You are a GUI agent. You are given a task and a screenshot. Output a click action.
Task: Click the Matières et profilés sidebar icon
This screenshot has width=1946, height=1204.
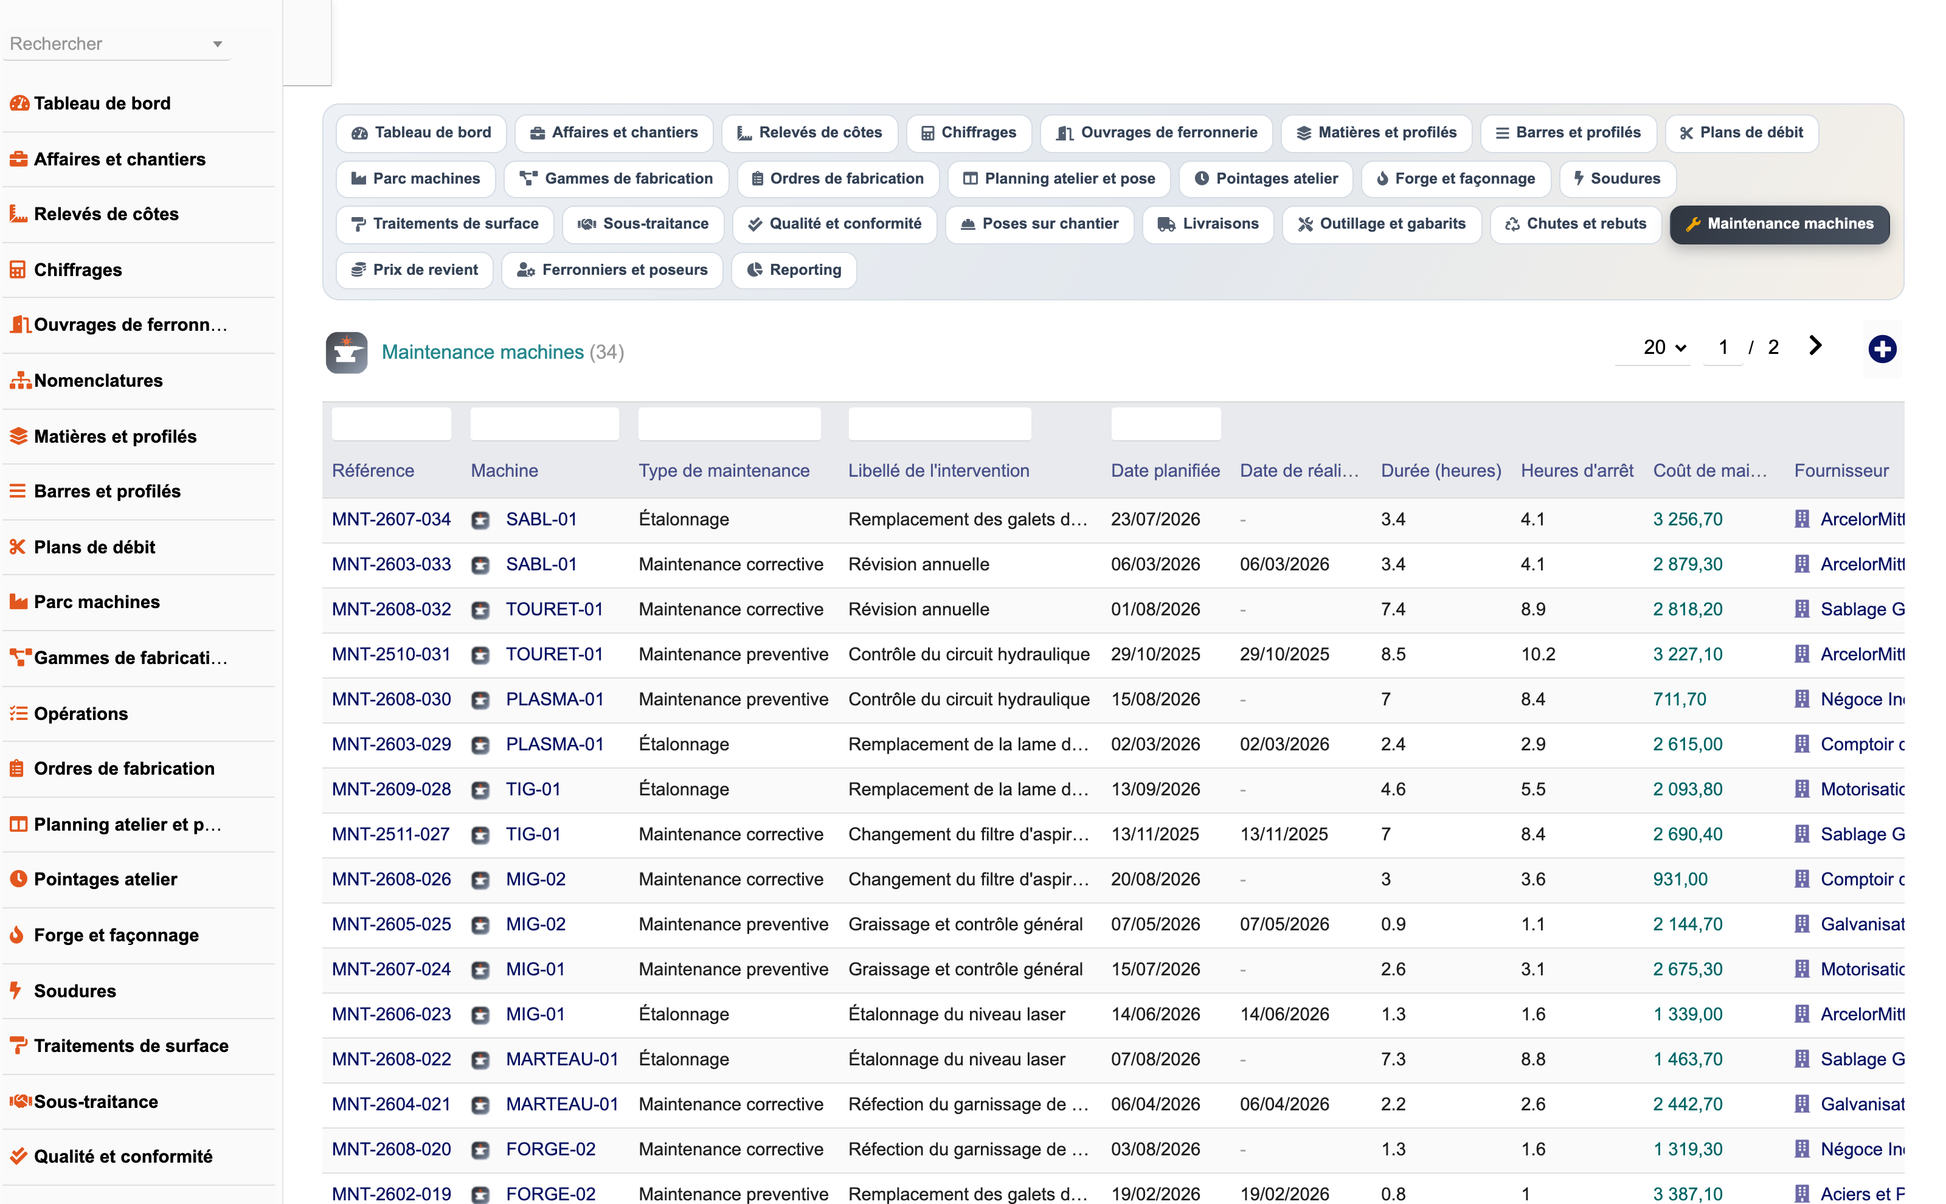pyautogui.click(x=19, y=436)
